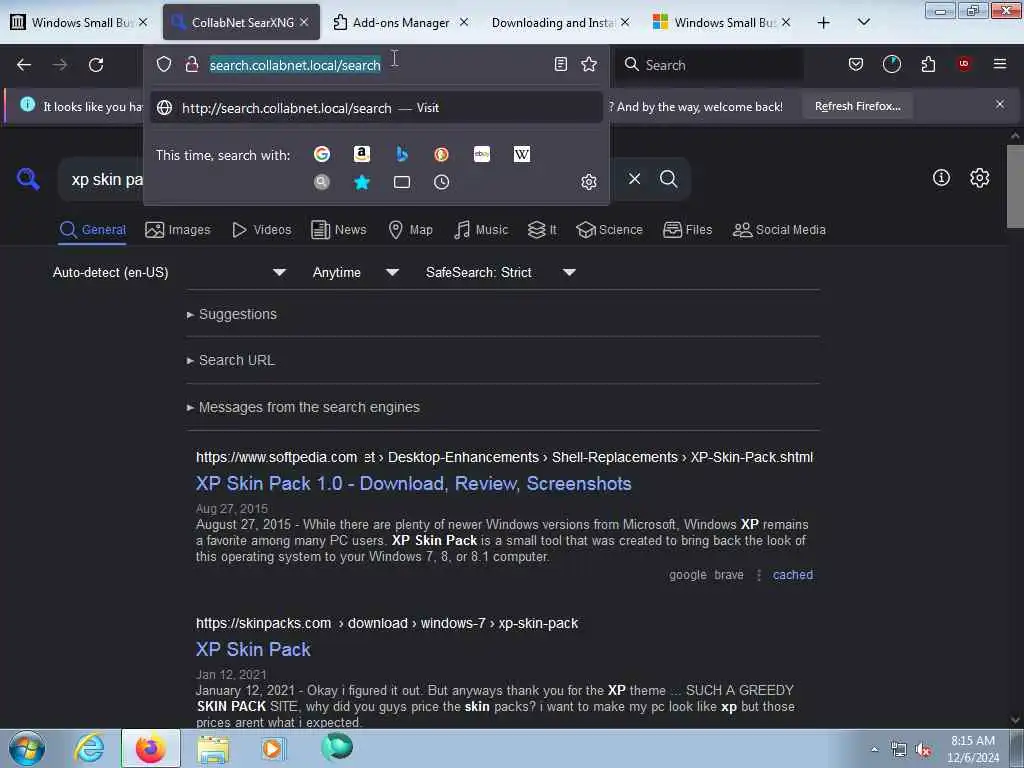Click the insecure connection padlock icon

(191, 64)
